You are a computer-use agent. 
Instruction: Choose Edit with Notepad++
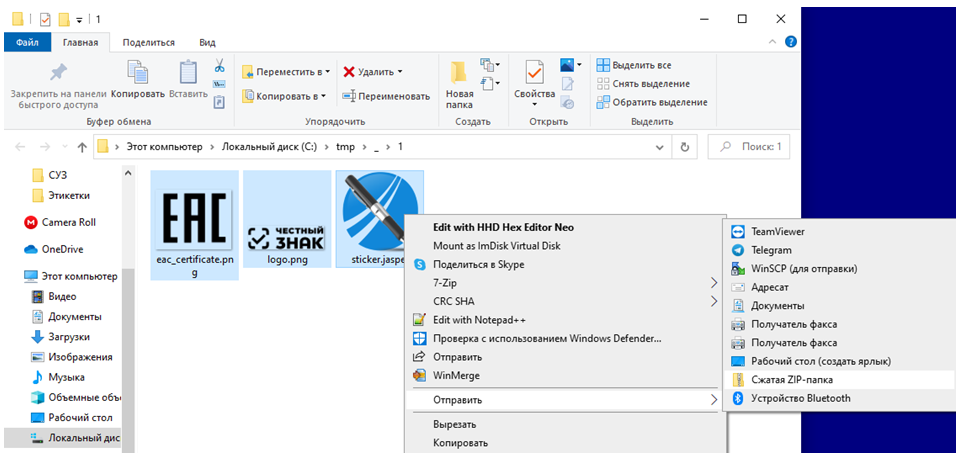(479, 320)
